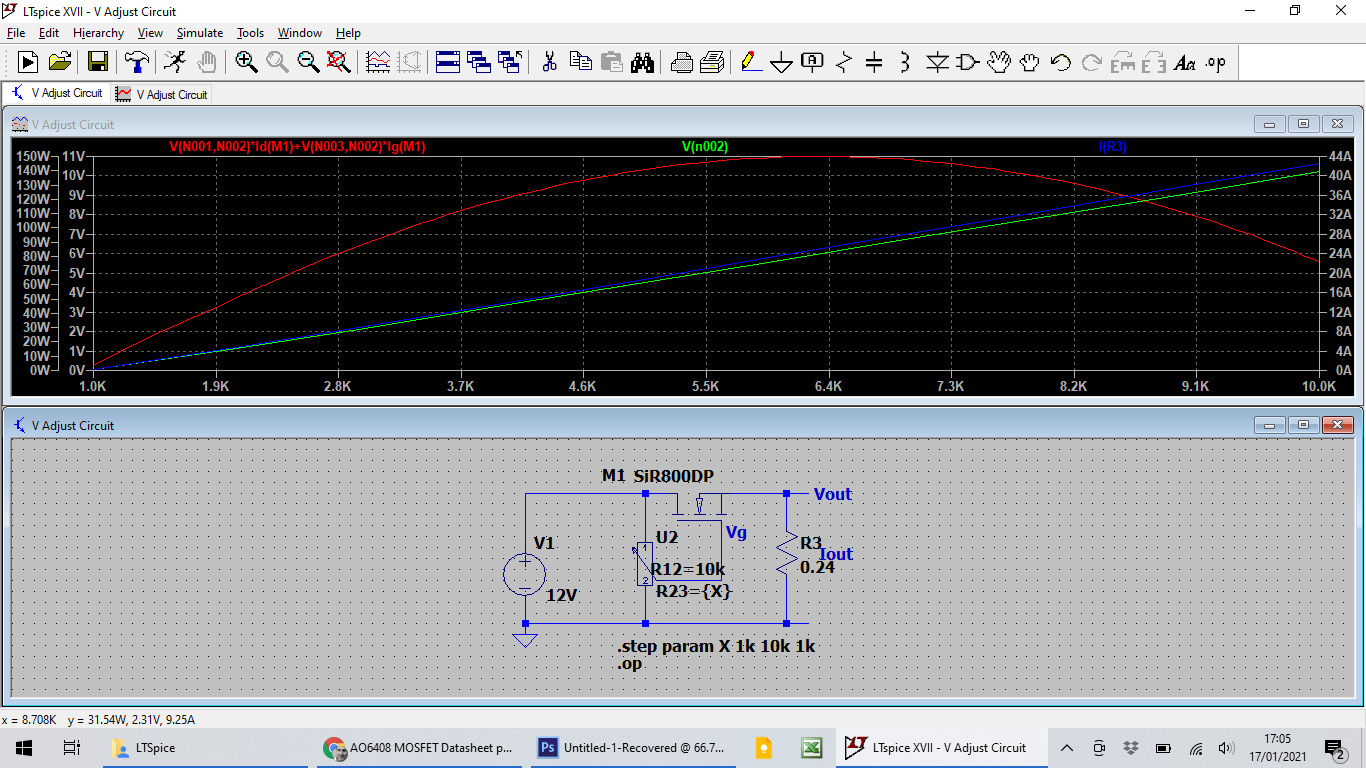Open notification center in system tray

(1334, 748)
